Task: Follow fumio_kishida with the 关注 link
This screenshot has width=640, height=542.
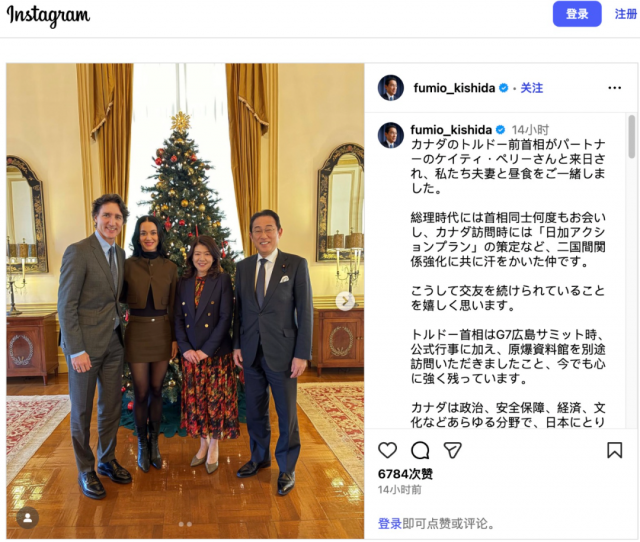Action: pos(531,88)
